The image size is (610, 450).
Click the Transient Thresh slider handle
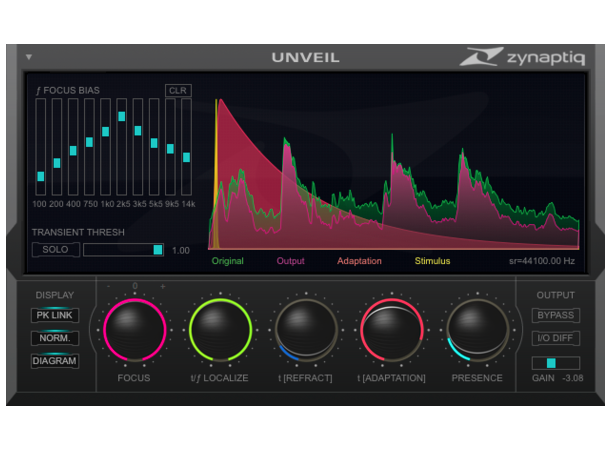coord(158,250)
